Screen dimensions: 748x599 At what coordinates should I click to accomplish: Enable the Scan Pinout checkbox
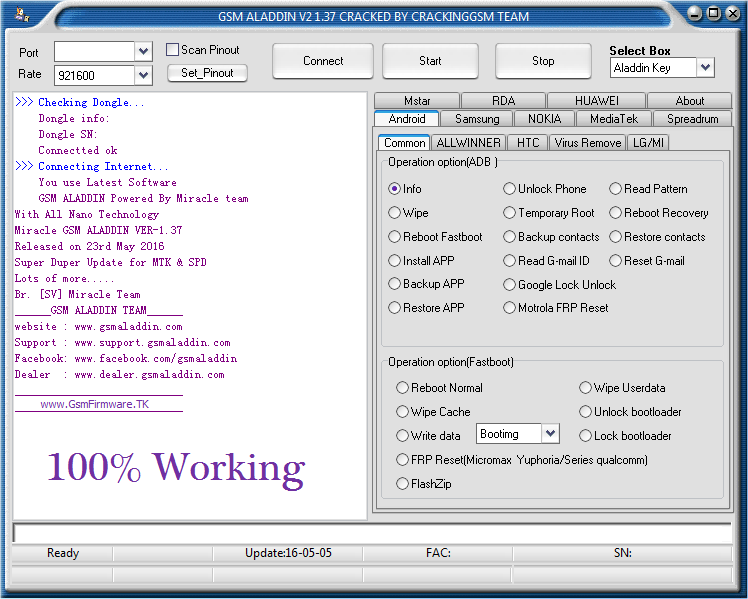pos(172,50)
